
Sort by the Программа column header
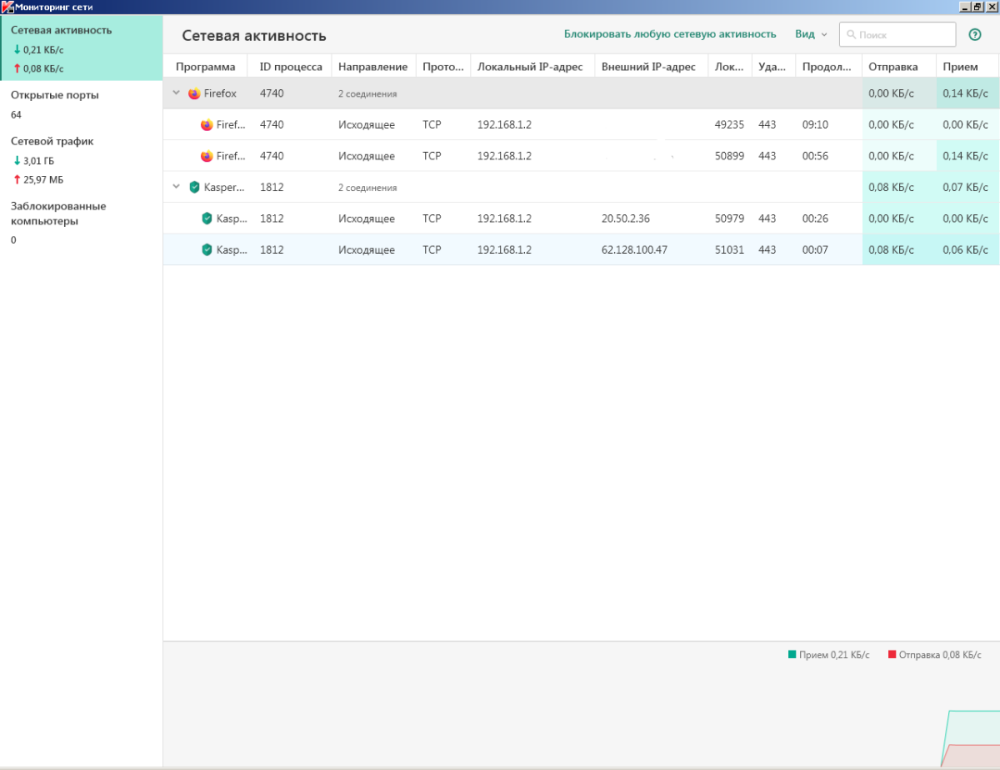pyautogui.click(x=205, y=67)
